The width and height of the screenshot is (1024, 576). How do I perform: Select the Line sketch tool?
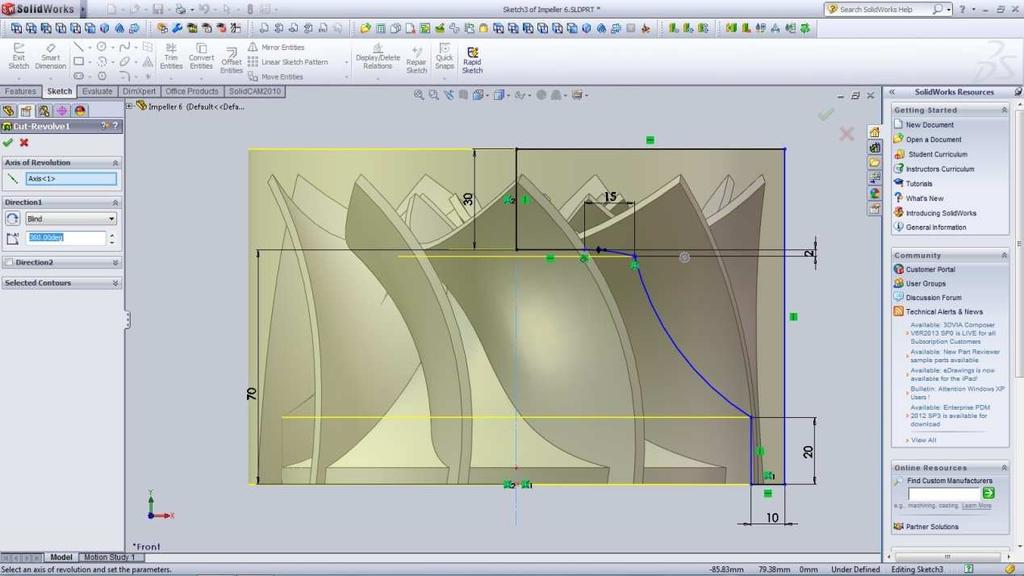(x=78, y=47)
